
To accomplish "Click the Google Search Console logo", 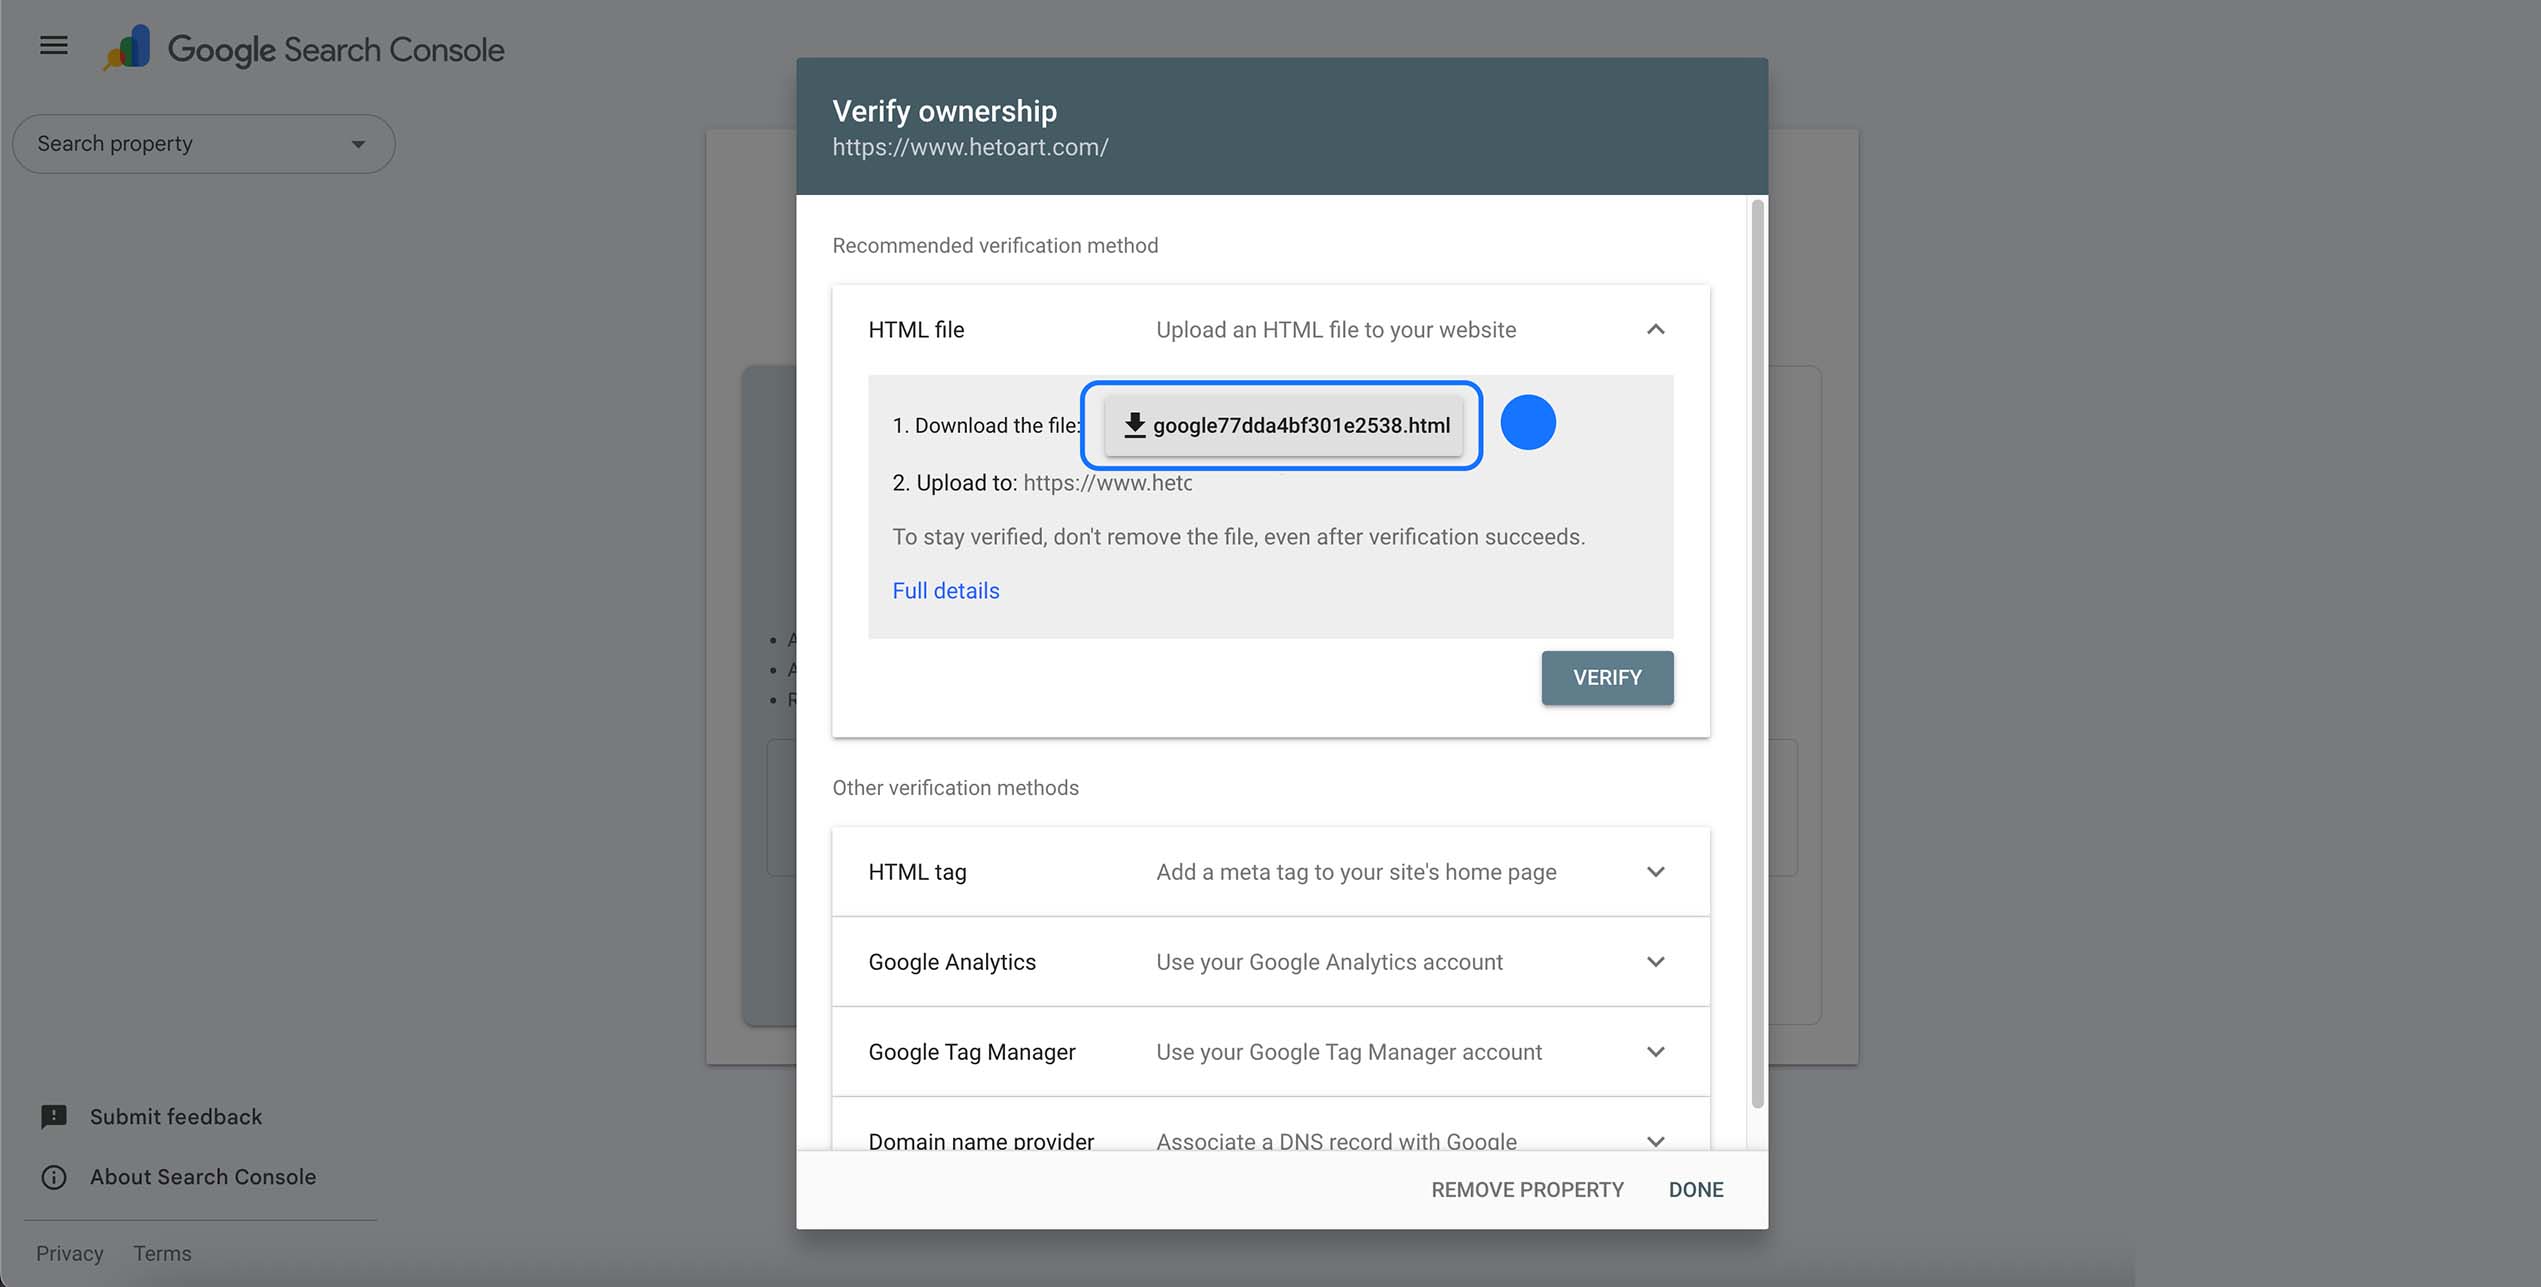I will click(x=300, y=47).
